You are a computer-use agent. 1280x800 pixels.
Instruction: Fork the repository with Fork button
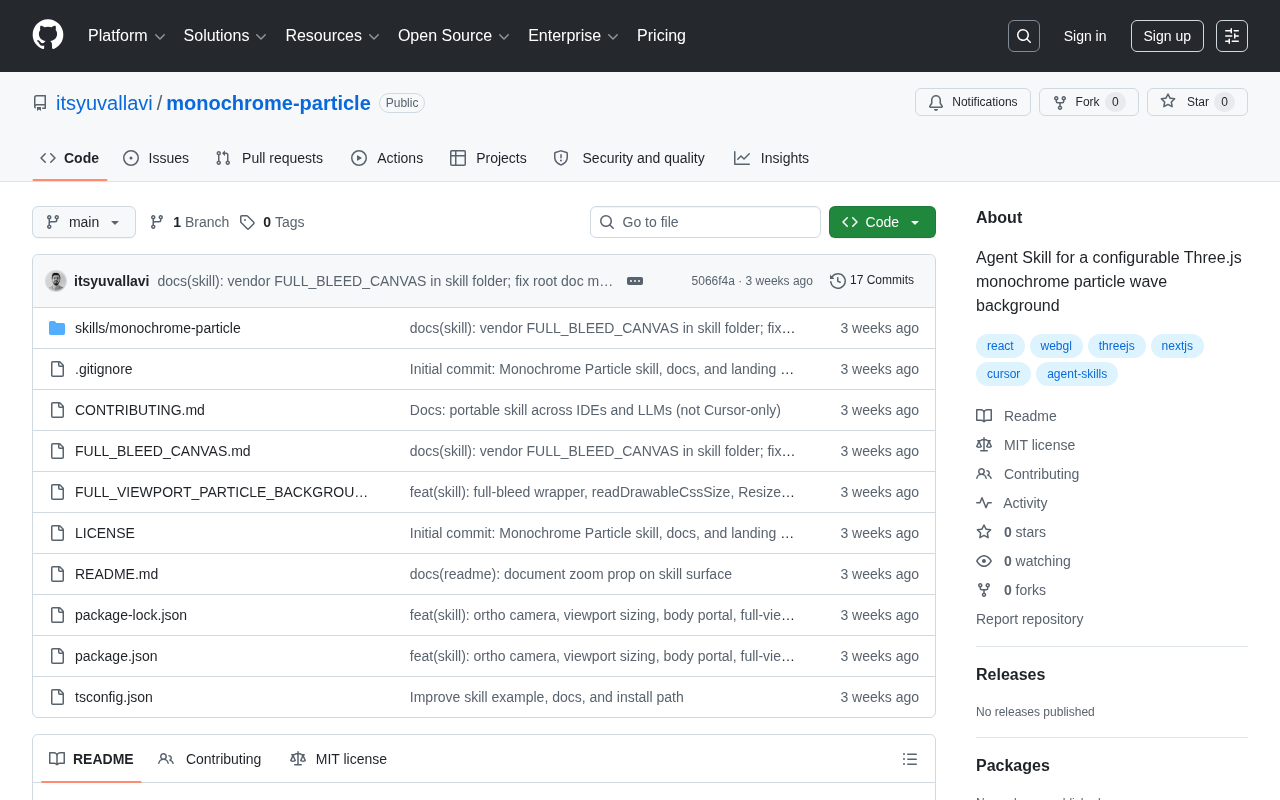coord(1089,102)
